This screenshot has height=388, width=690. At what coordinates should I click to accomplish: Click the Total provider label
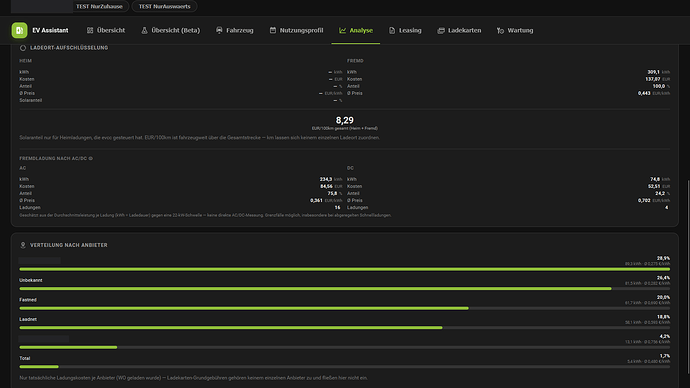point(25,359)
